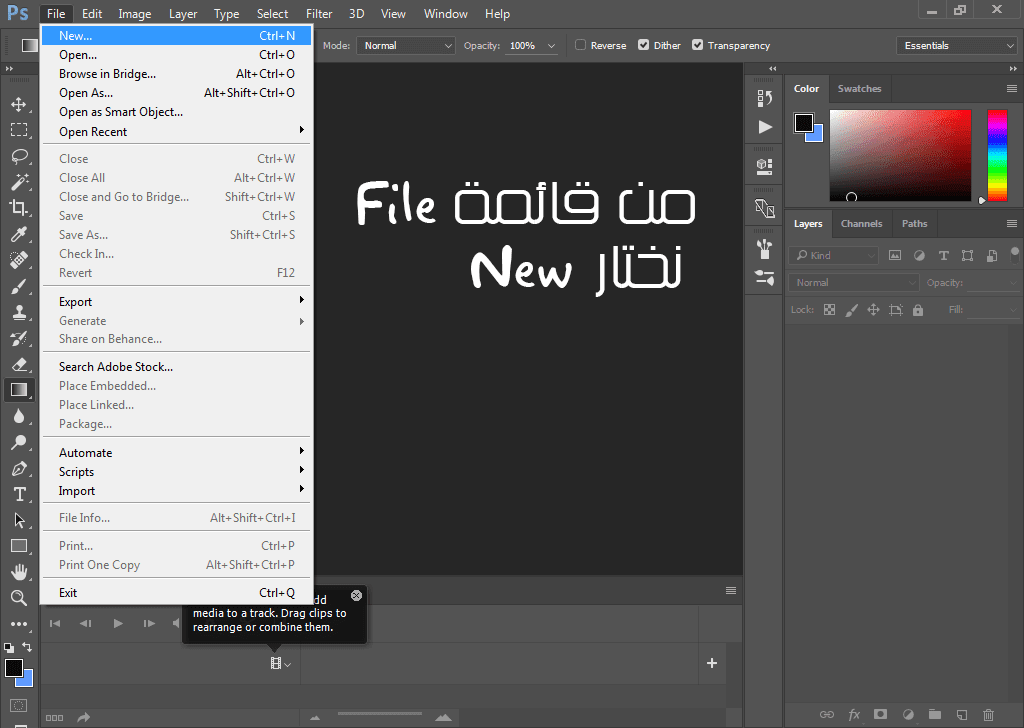Click Exit in the File menu

click(177, 592)
